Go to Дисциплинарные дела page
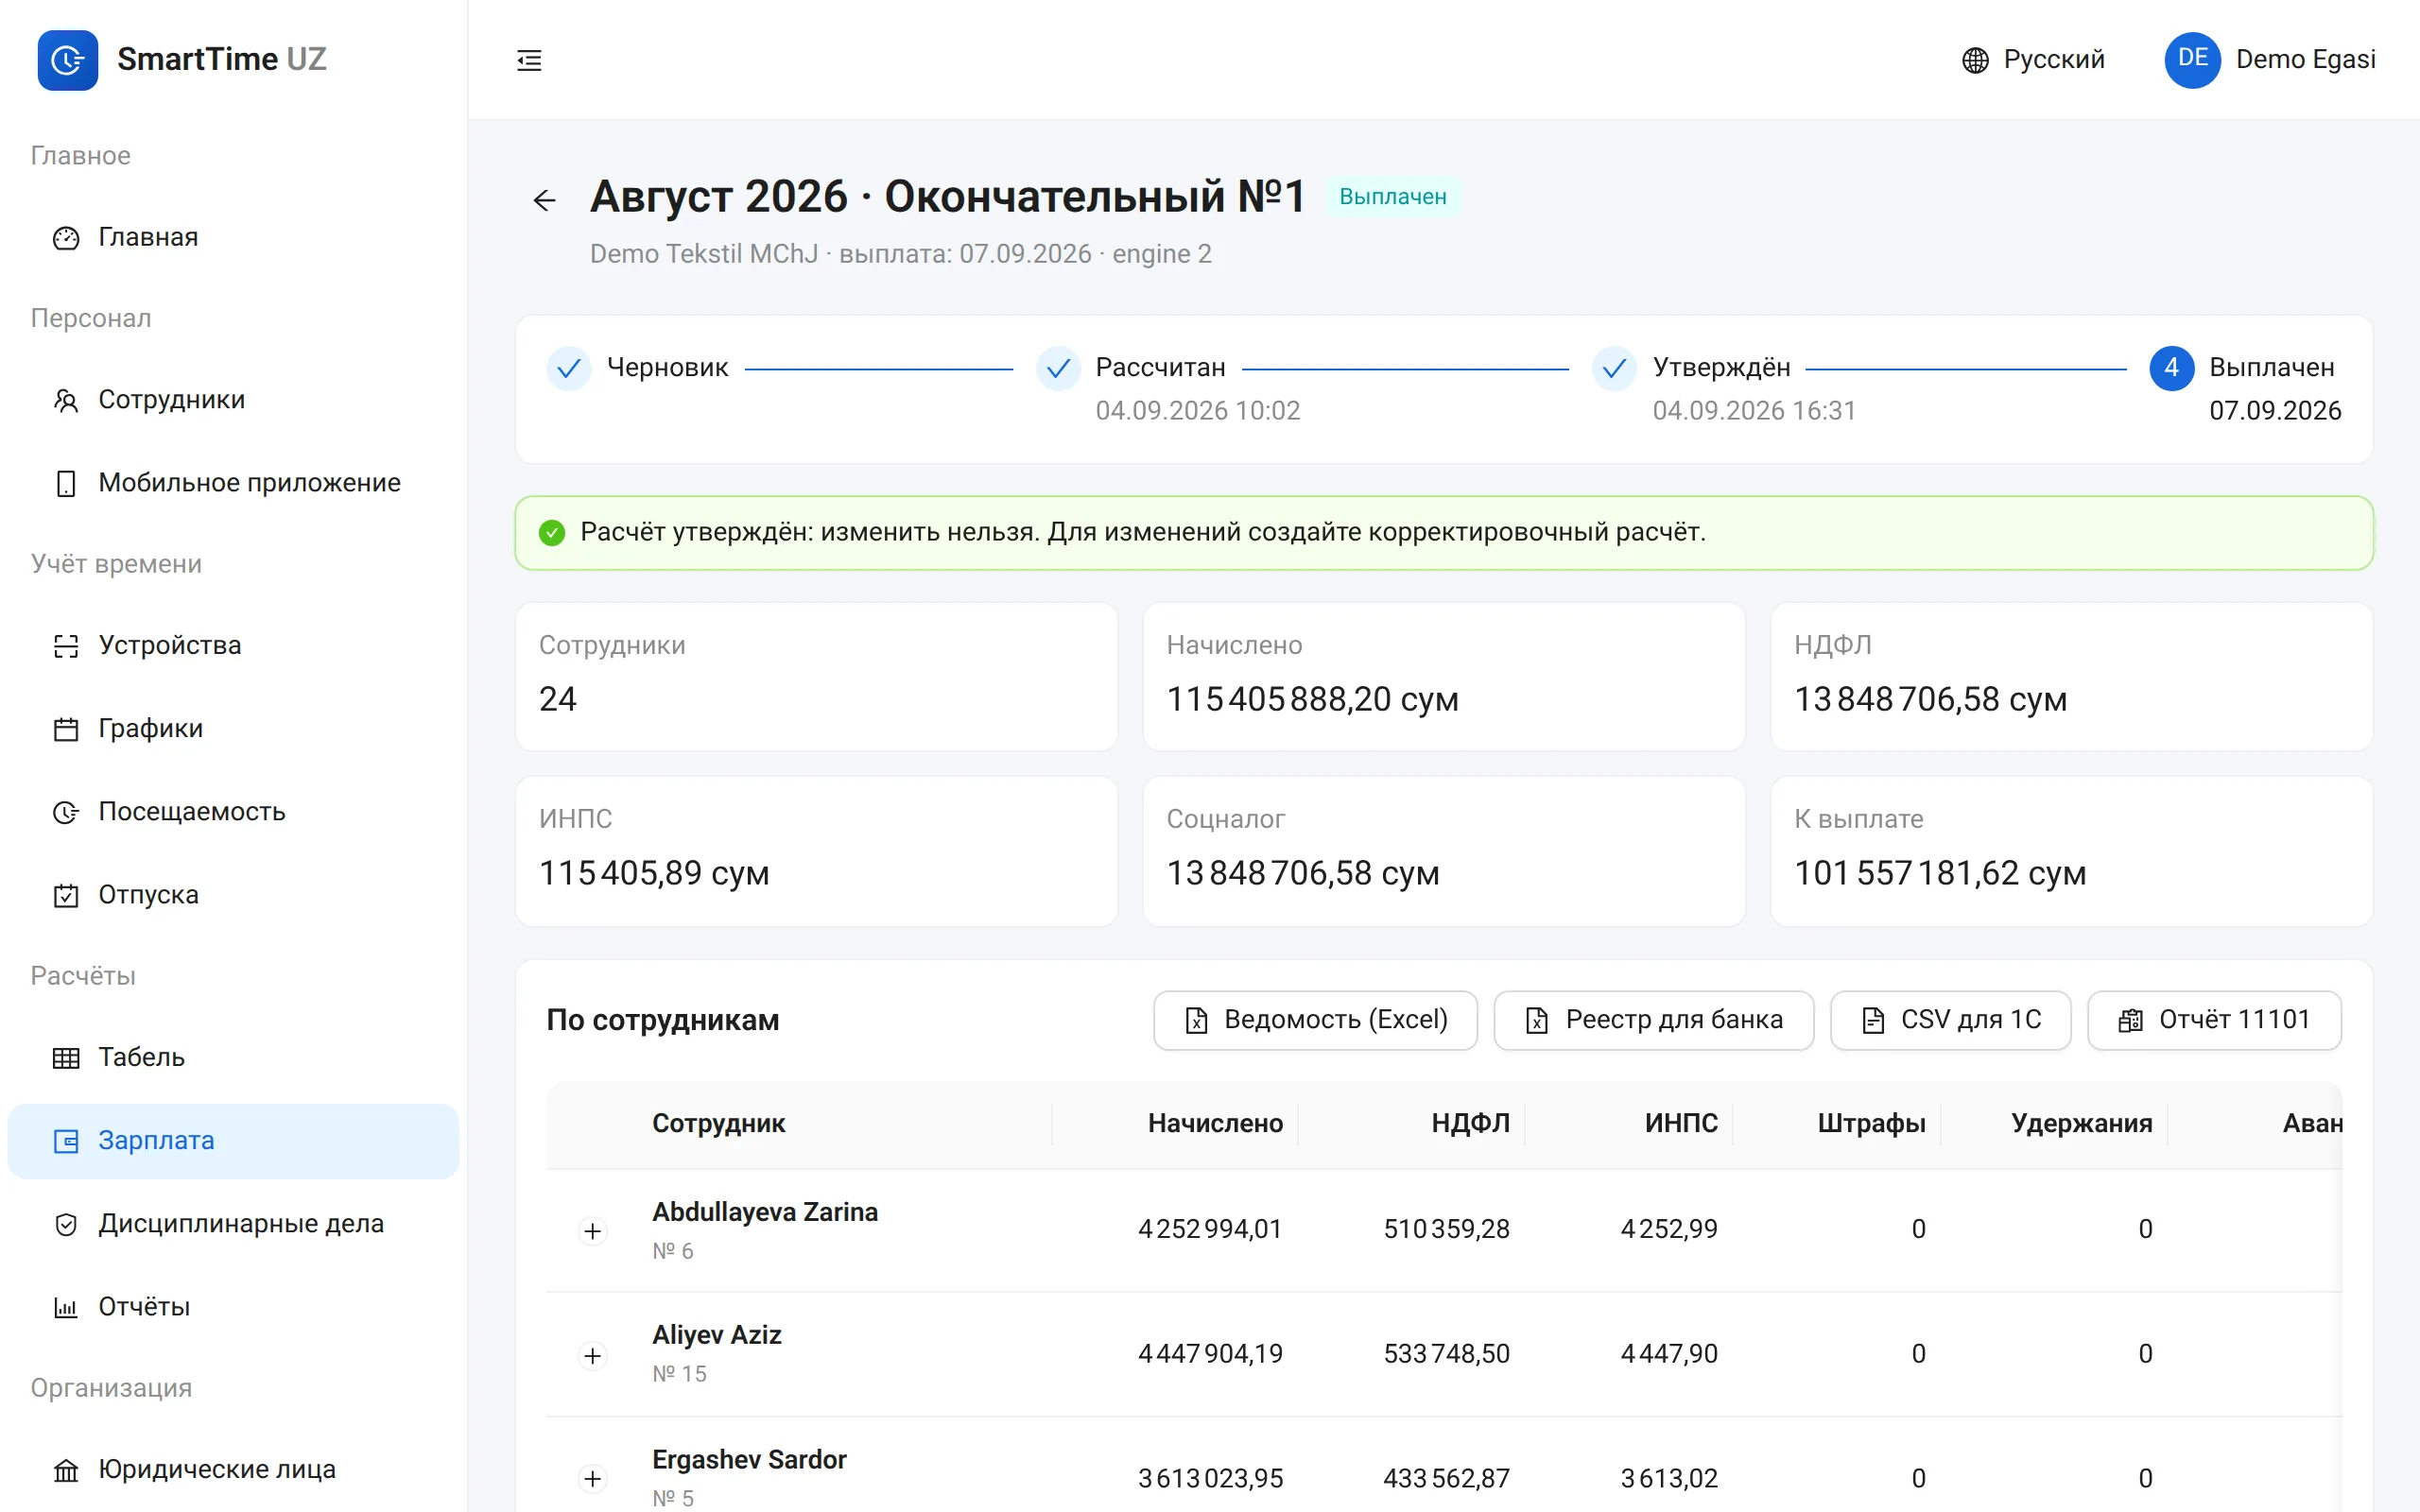 point(233,1224)
